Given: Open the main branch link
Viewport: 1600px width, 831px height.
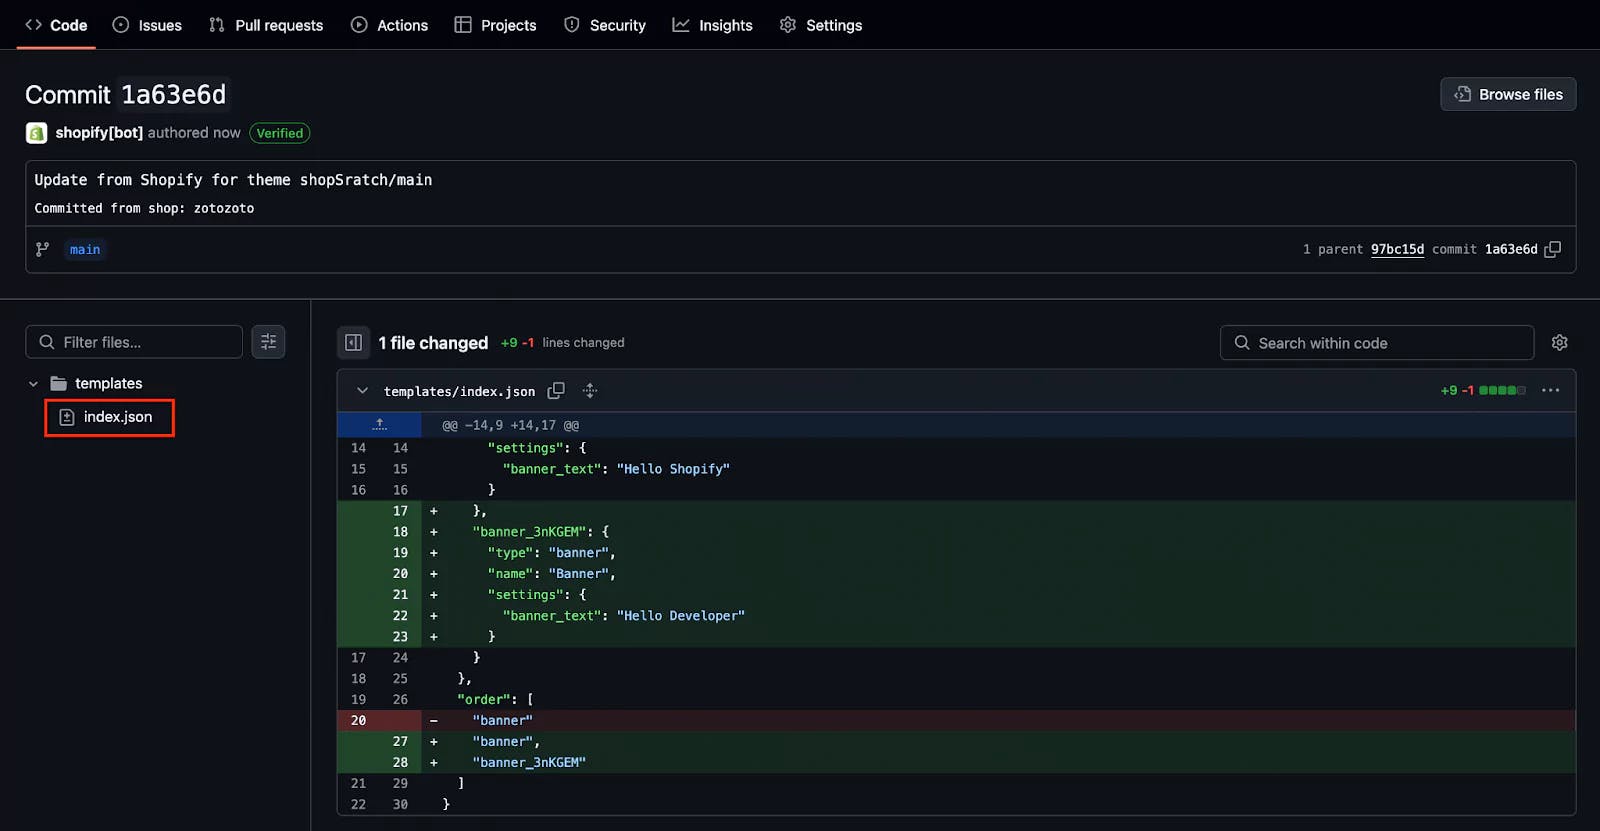Looking at the screenshot, I should coord(85,250).
